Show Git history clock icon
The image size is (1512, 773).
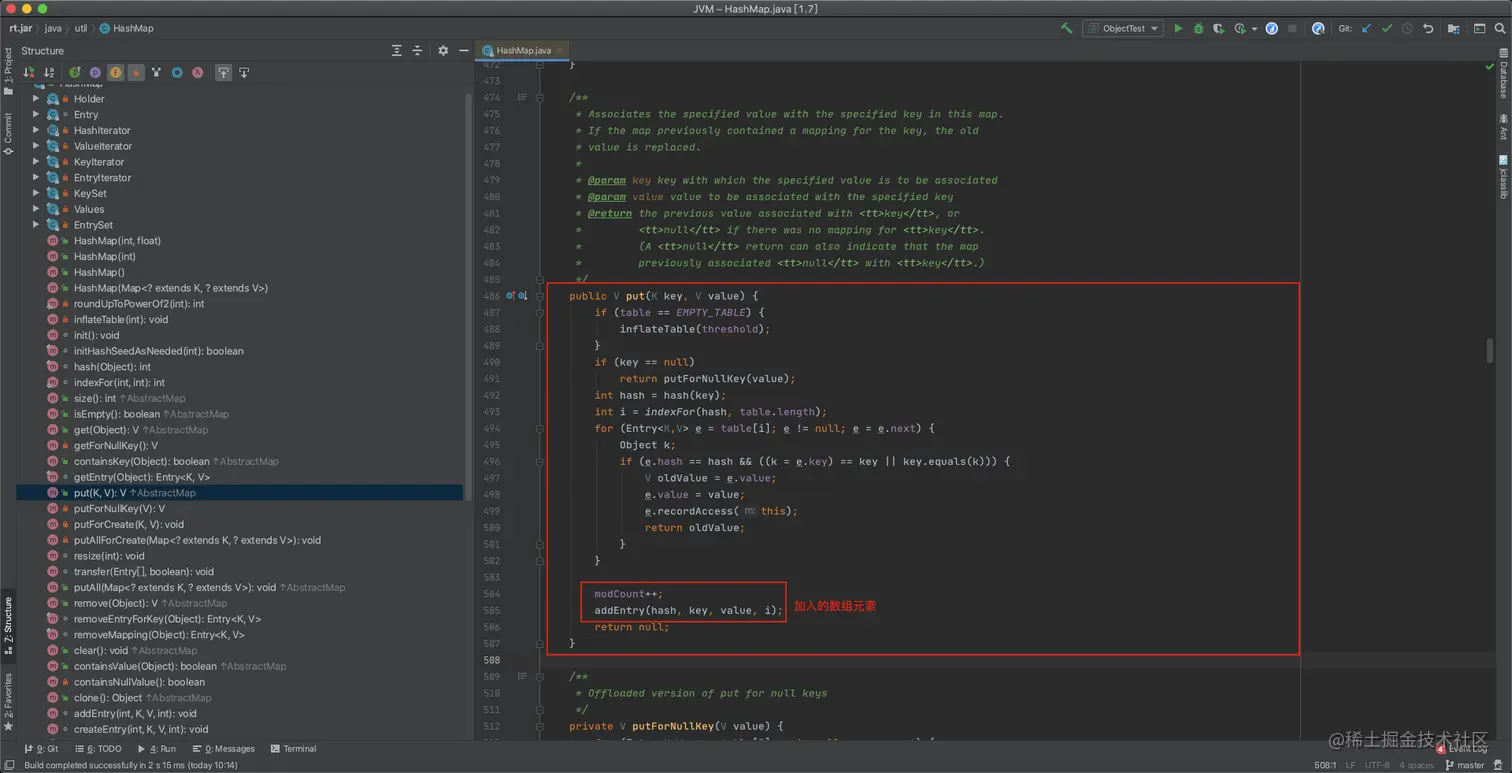point(1407,28)
